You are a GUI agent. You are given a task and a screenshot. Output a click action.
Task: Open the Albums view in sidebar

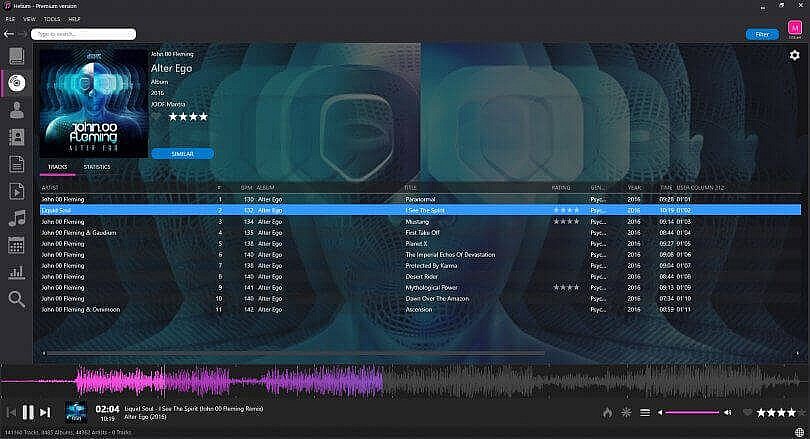pyautogui.click(x=17, y=83)
